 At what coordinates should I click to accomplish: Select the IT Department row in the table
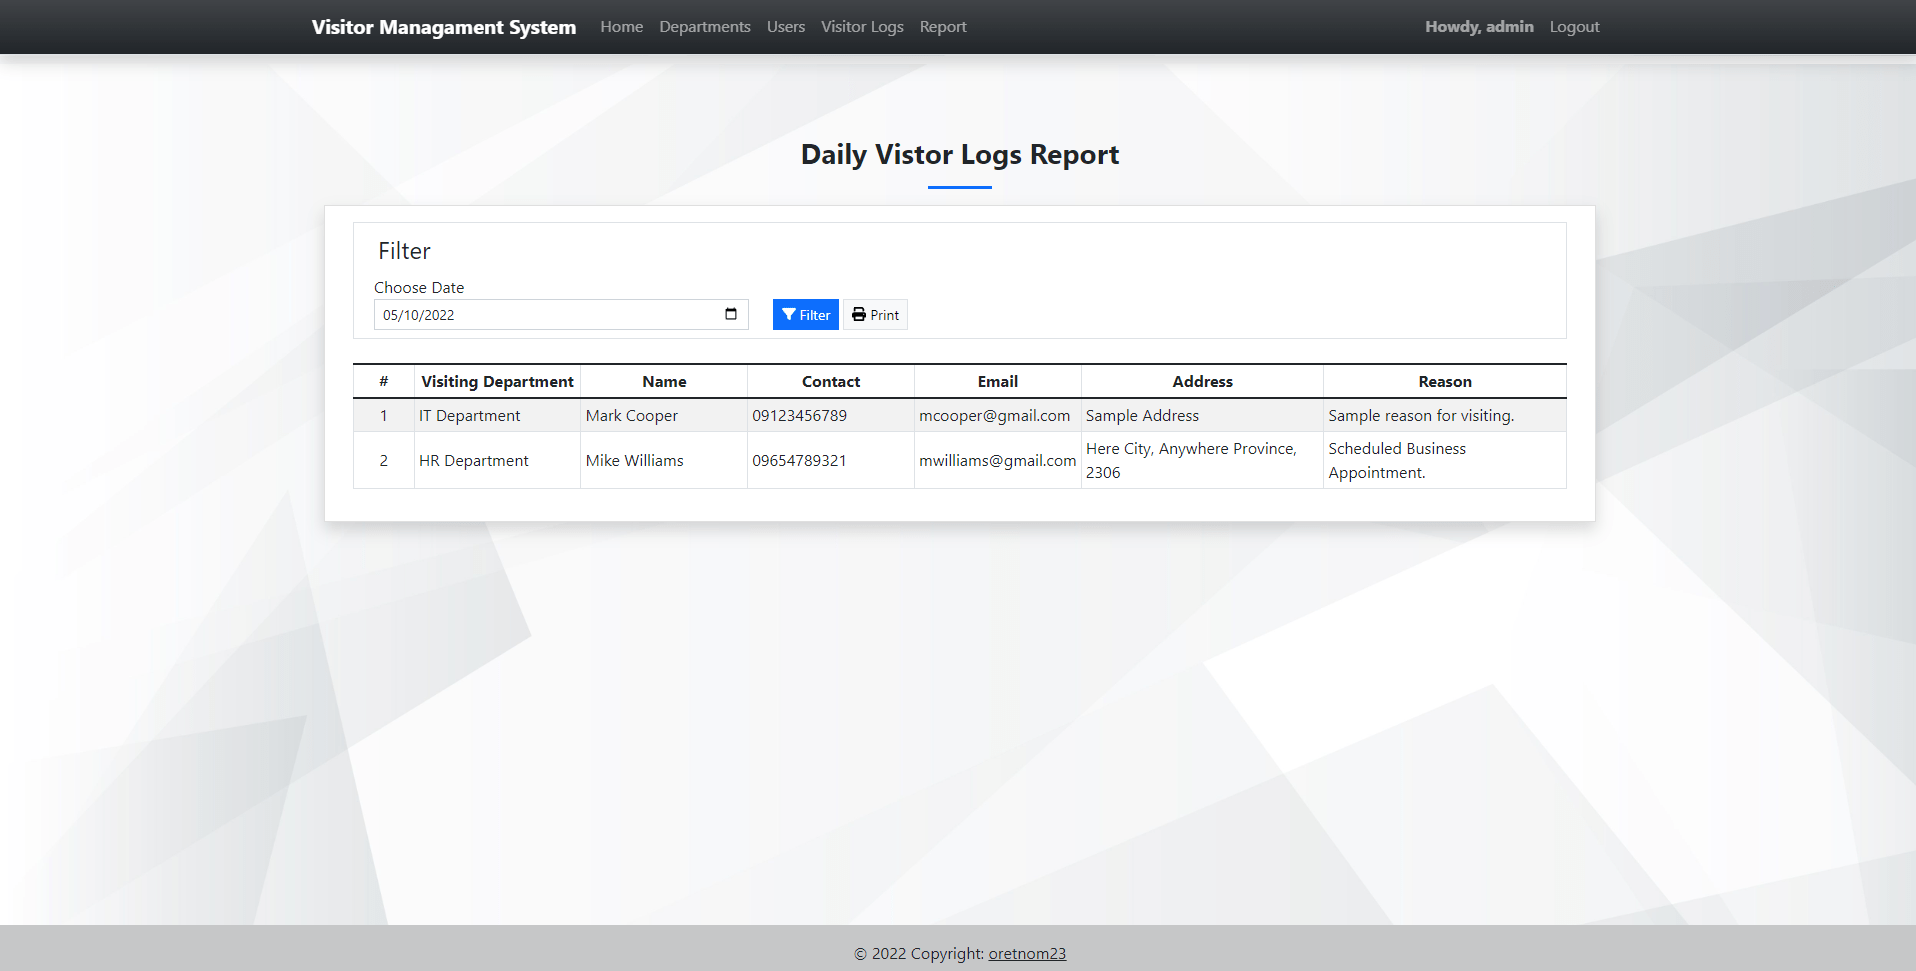[469, 415]
